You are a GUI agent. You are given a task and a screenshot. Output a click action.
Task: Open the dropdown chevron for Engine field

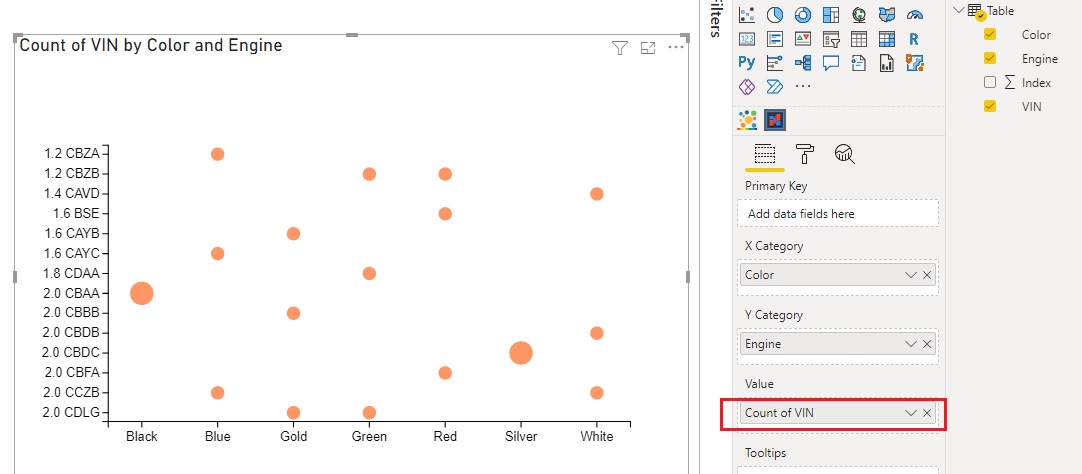point(911,344)
